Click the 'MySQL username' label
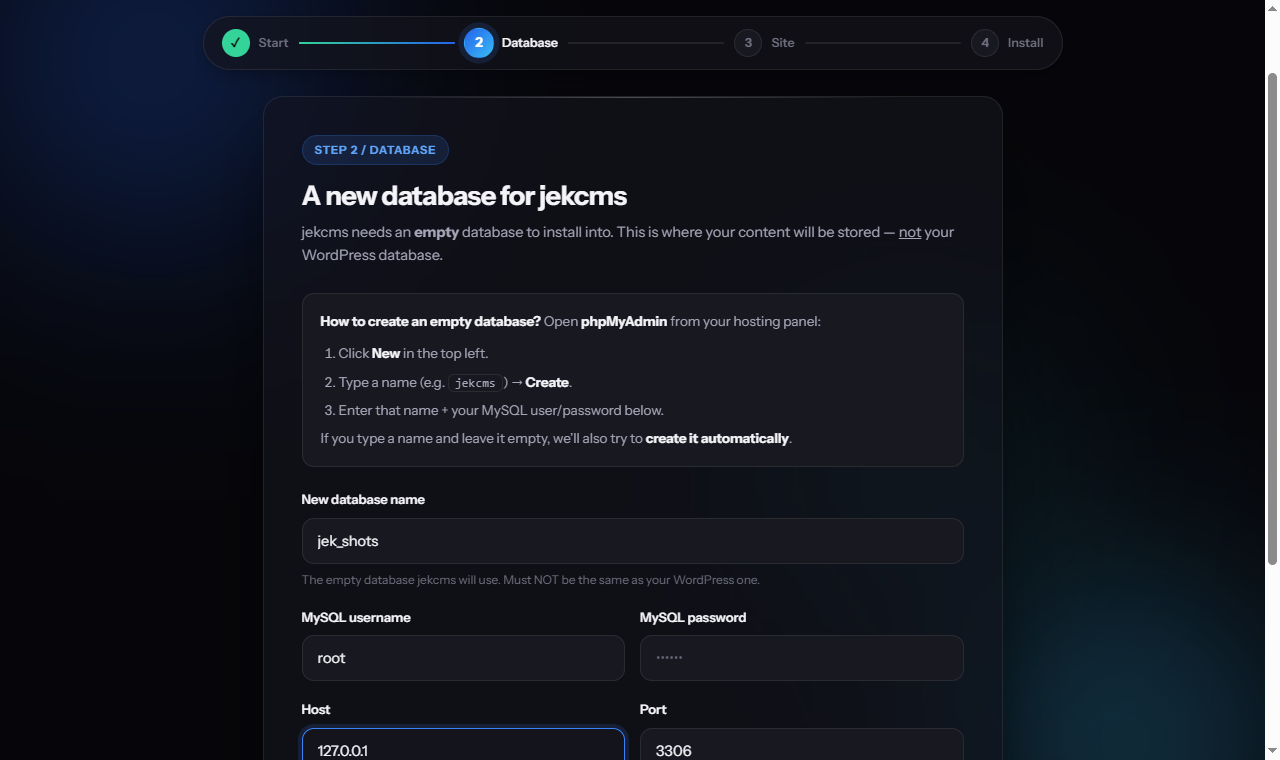Image resolution: width=1280 pixels, height=760 pixels. tap(356, 617)
